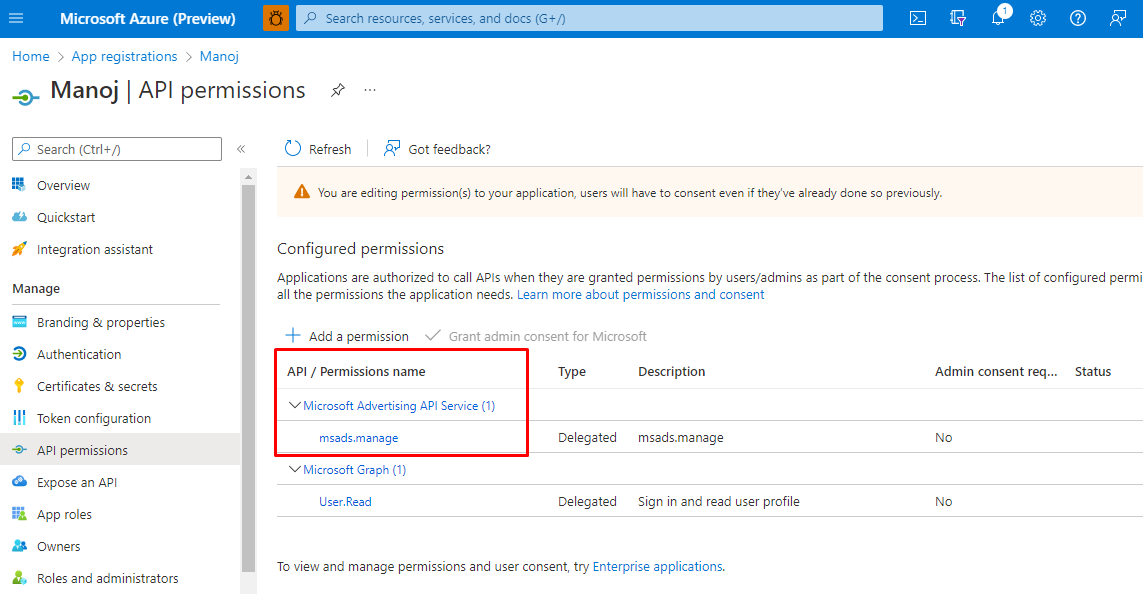Click the orange bug preview icon
Viewport: 1143px width, 594px height.
(276, 18)
